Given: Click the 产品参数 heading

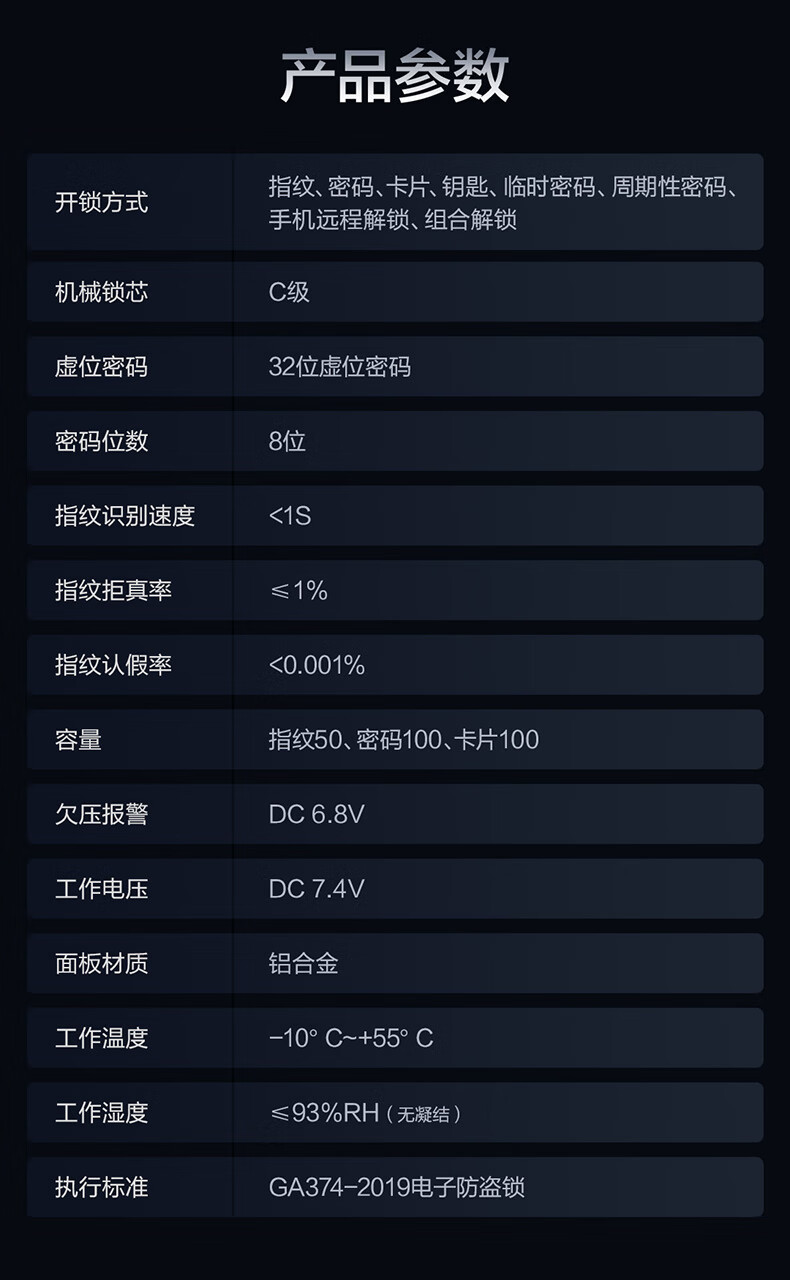Looking at the screenshot, I should pyautogui.click(x=395, y=77).
